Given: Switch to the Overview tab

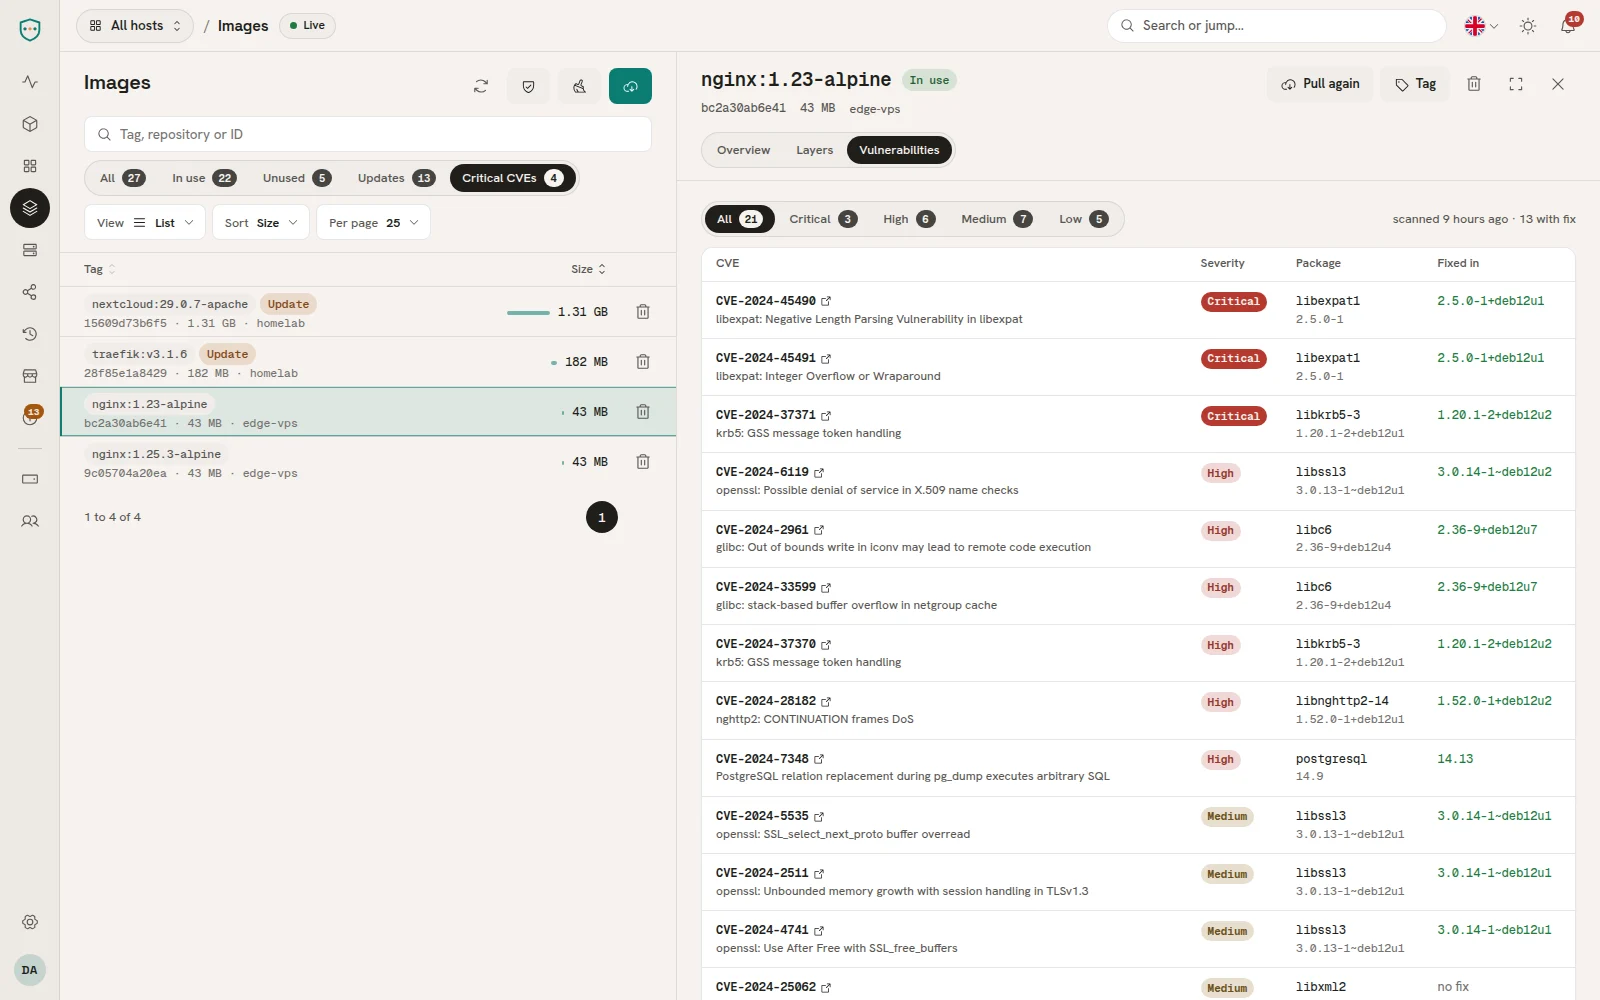Looking at the screenshot, I should [743, 150].
